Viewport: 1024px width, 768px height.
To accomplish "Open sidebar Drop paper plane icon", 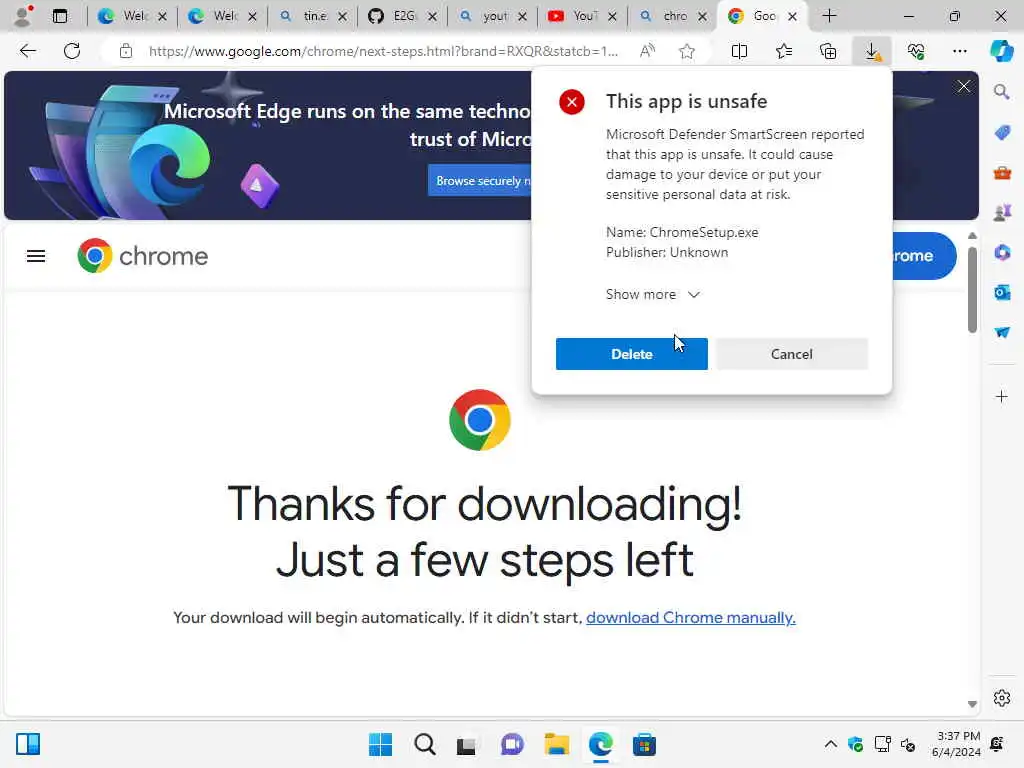I will click(1002, 332).
